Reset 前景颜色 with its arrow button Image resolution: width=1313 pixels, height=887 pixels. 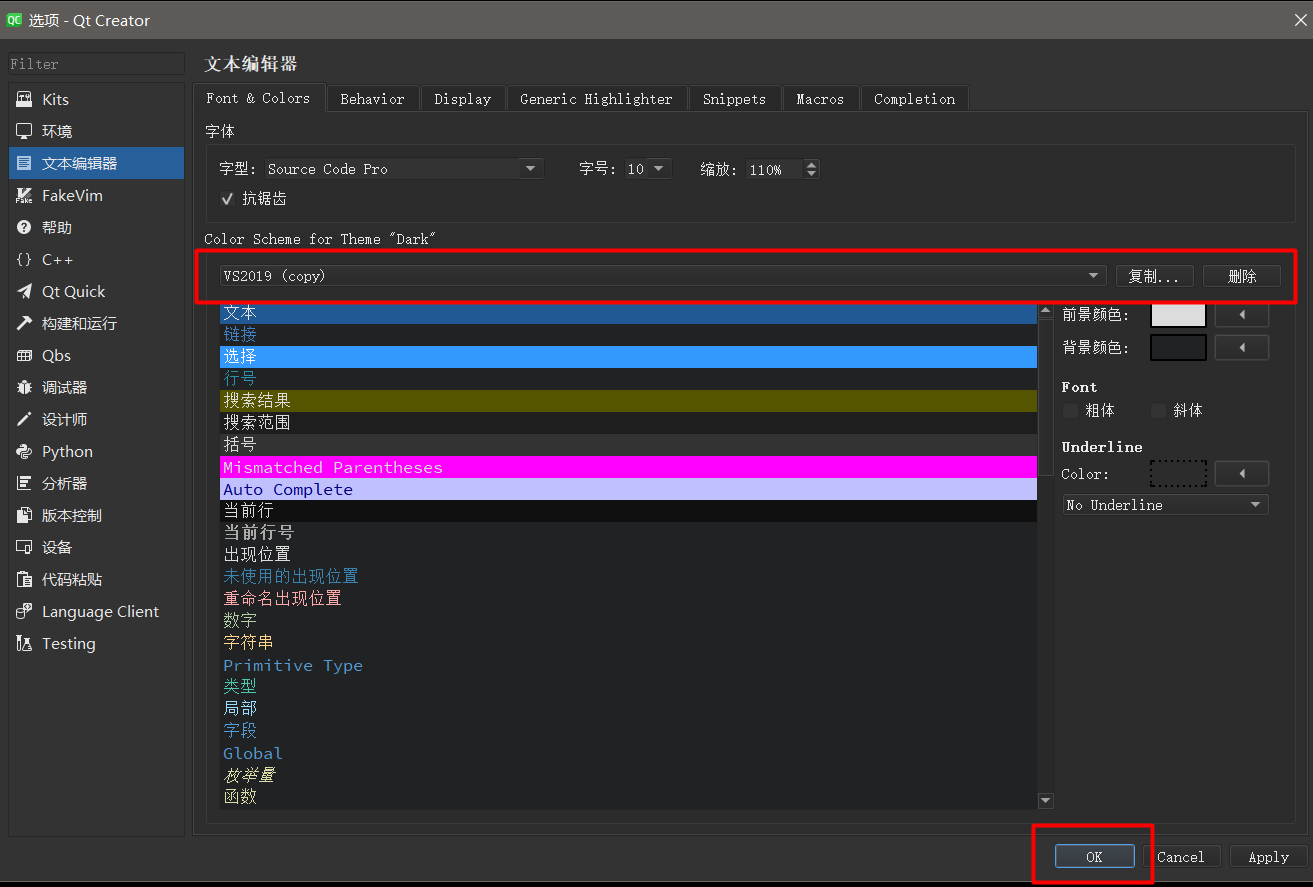click(x=1242, y=315)
